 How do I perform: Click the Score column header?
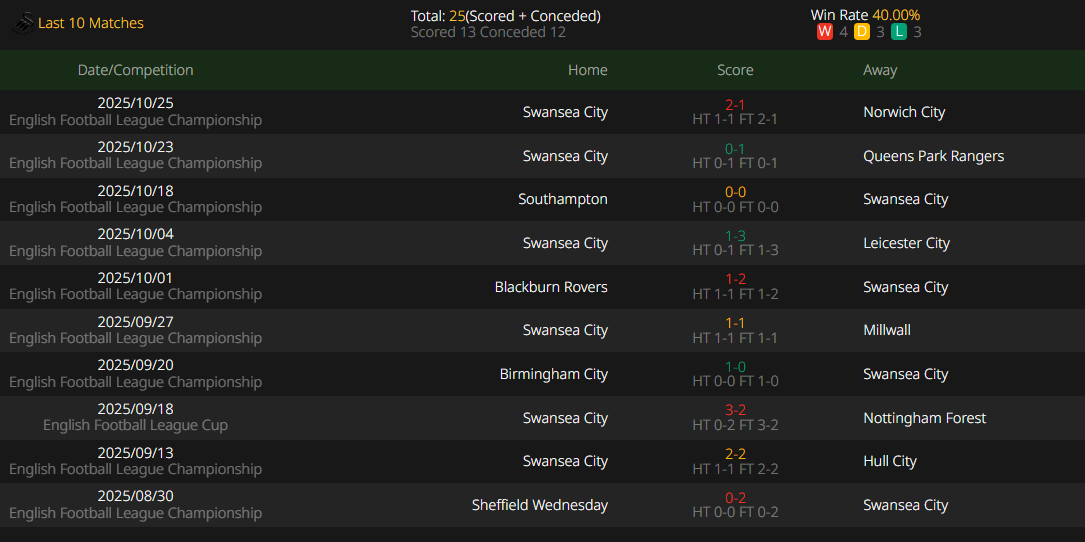pos(735,70)
